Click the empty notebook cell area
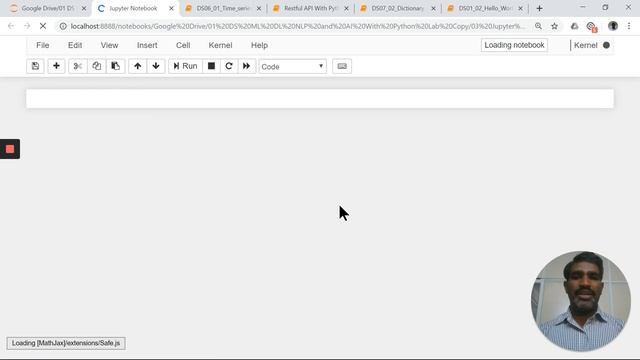 coord(320,99)
